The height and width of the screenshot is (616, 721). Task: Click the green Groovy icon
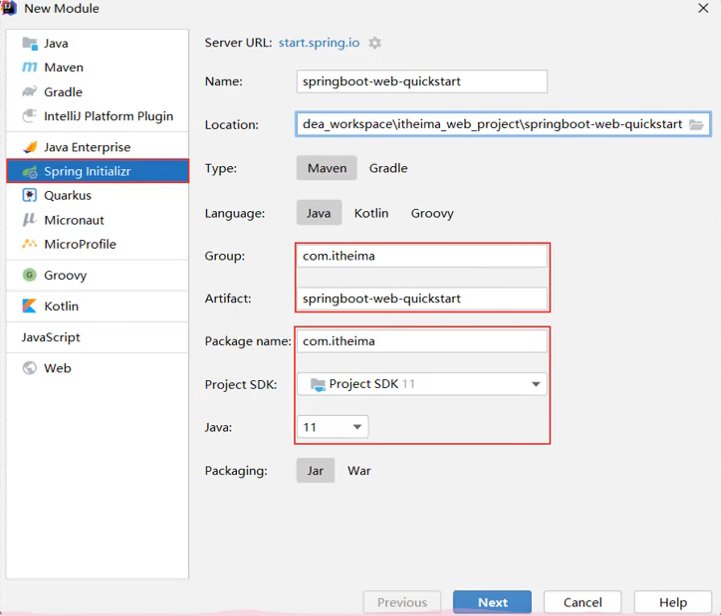30,275
